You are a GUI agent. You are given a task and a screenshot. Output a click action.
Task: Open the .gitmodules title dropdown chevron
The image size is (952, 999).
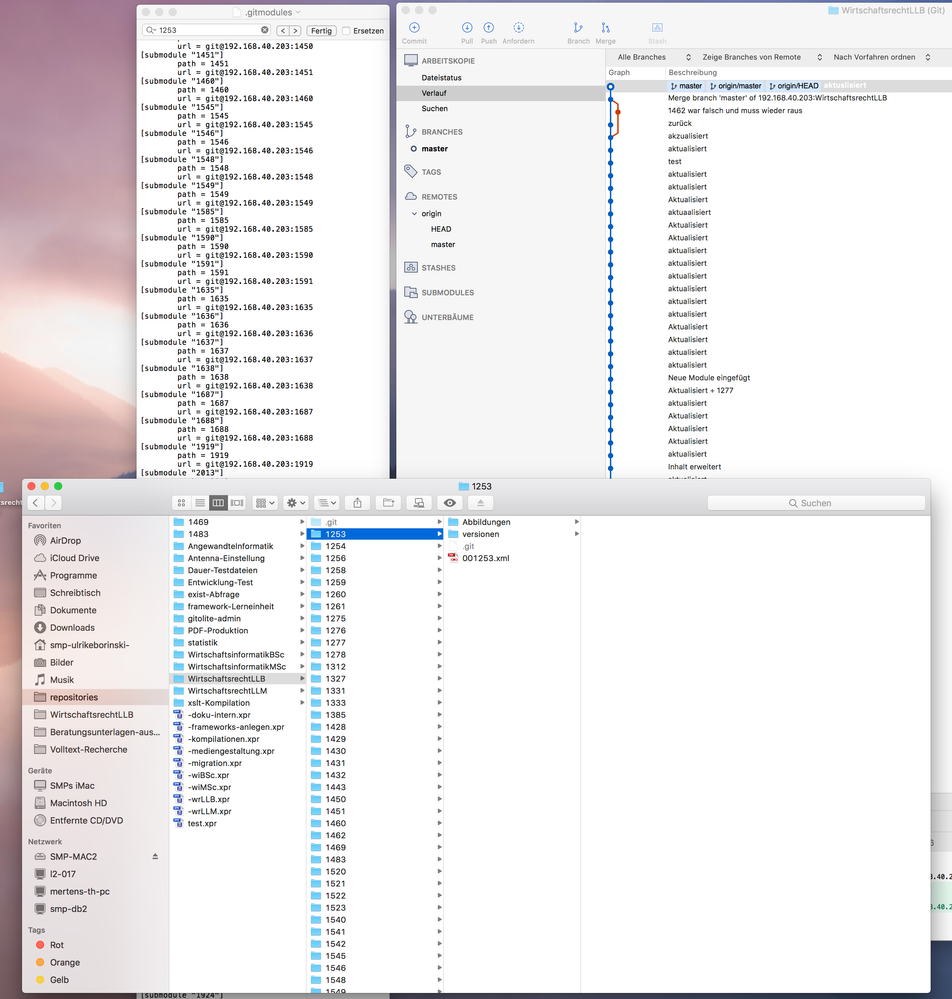click(298, 12)
